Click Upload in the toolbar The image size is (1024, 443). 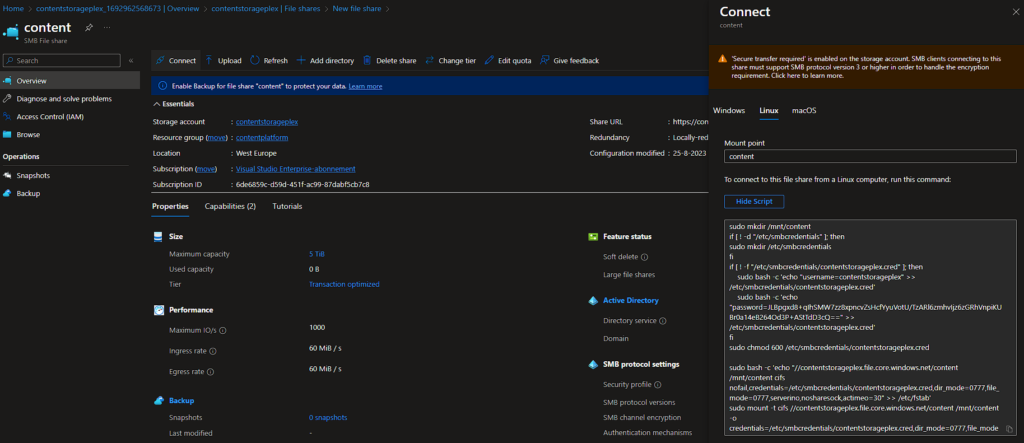click(x=223, y=60)
